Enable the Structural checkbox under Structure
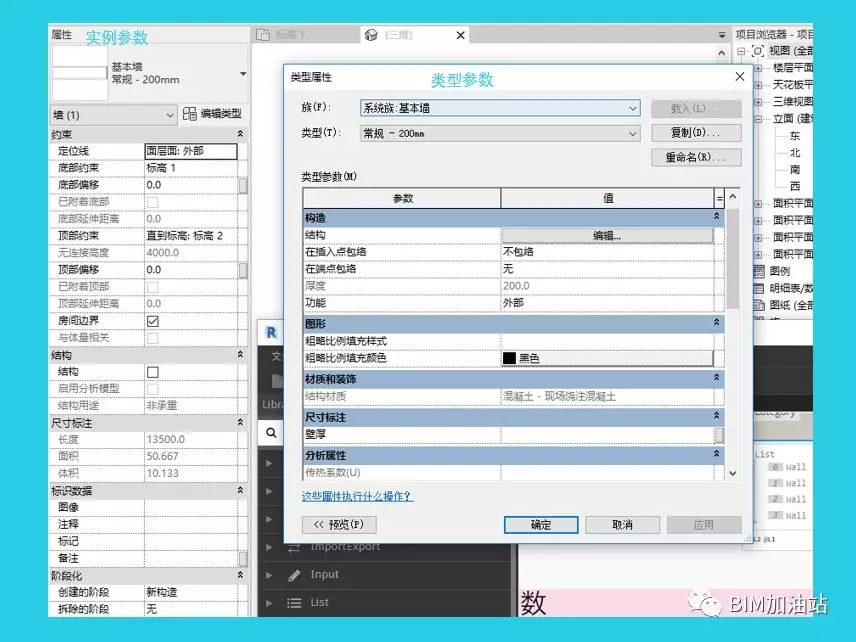The width and height of the screenshot is (856, 642). point(153,372)
